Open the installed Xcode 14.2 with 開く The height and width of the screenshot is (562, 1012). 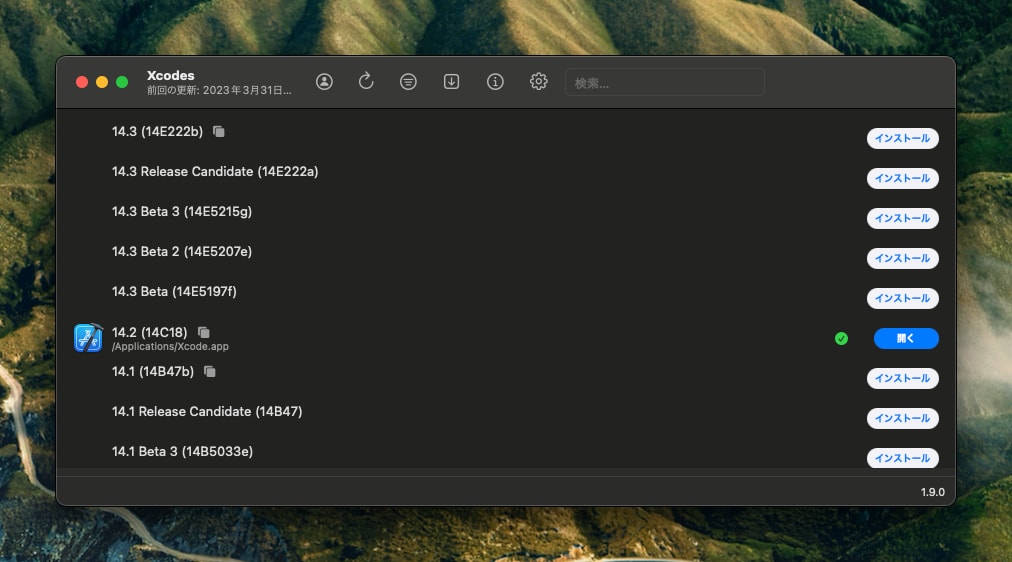(x=906, y=338)
